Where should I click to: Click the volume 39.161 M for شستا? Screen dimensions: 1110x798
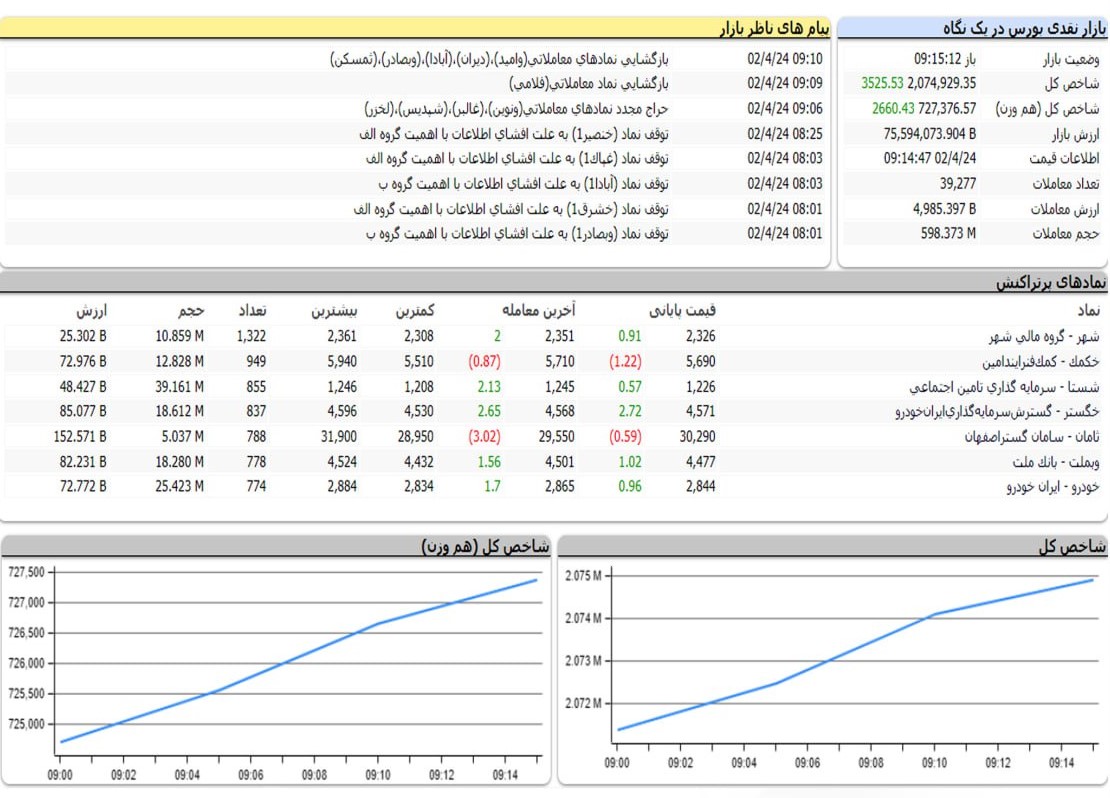click(180, 387)
